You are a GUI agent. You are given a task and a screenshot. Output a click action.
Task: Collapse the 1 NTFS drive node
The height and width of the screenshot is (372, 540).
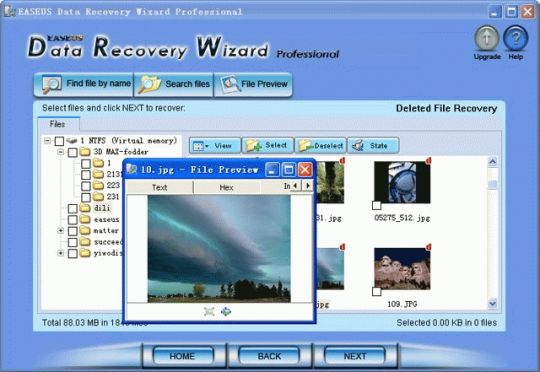click(48, 141)
